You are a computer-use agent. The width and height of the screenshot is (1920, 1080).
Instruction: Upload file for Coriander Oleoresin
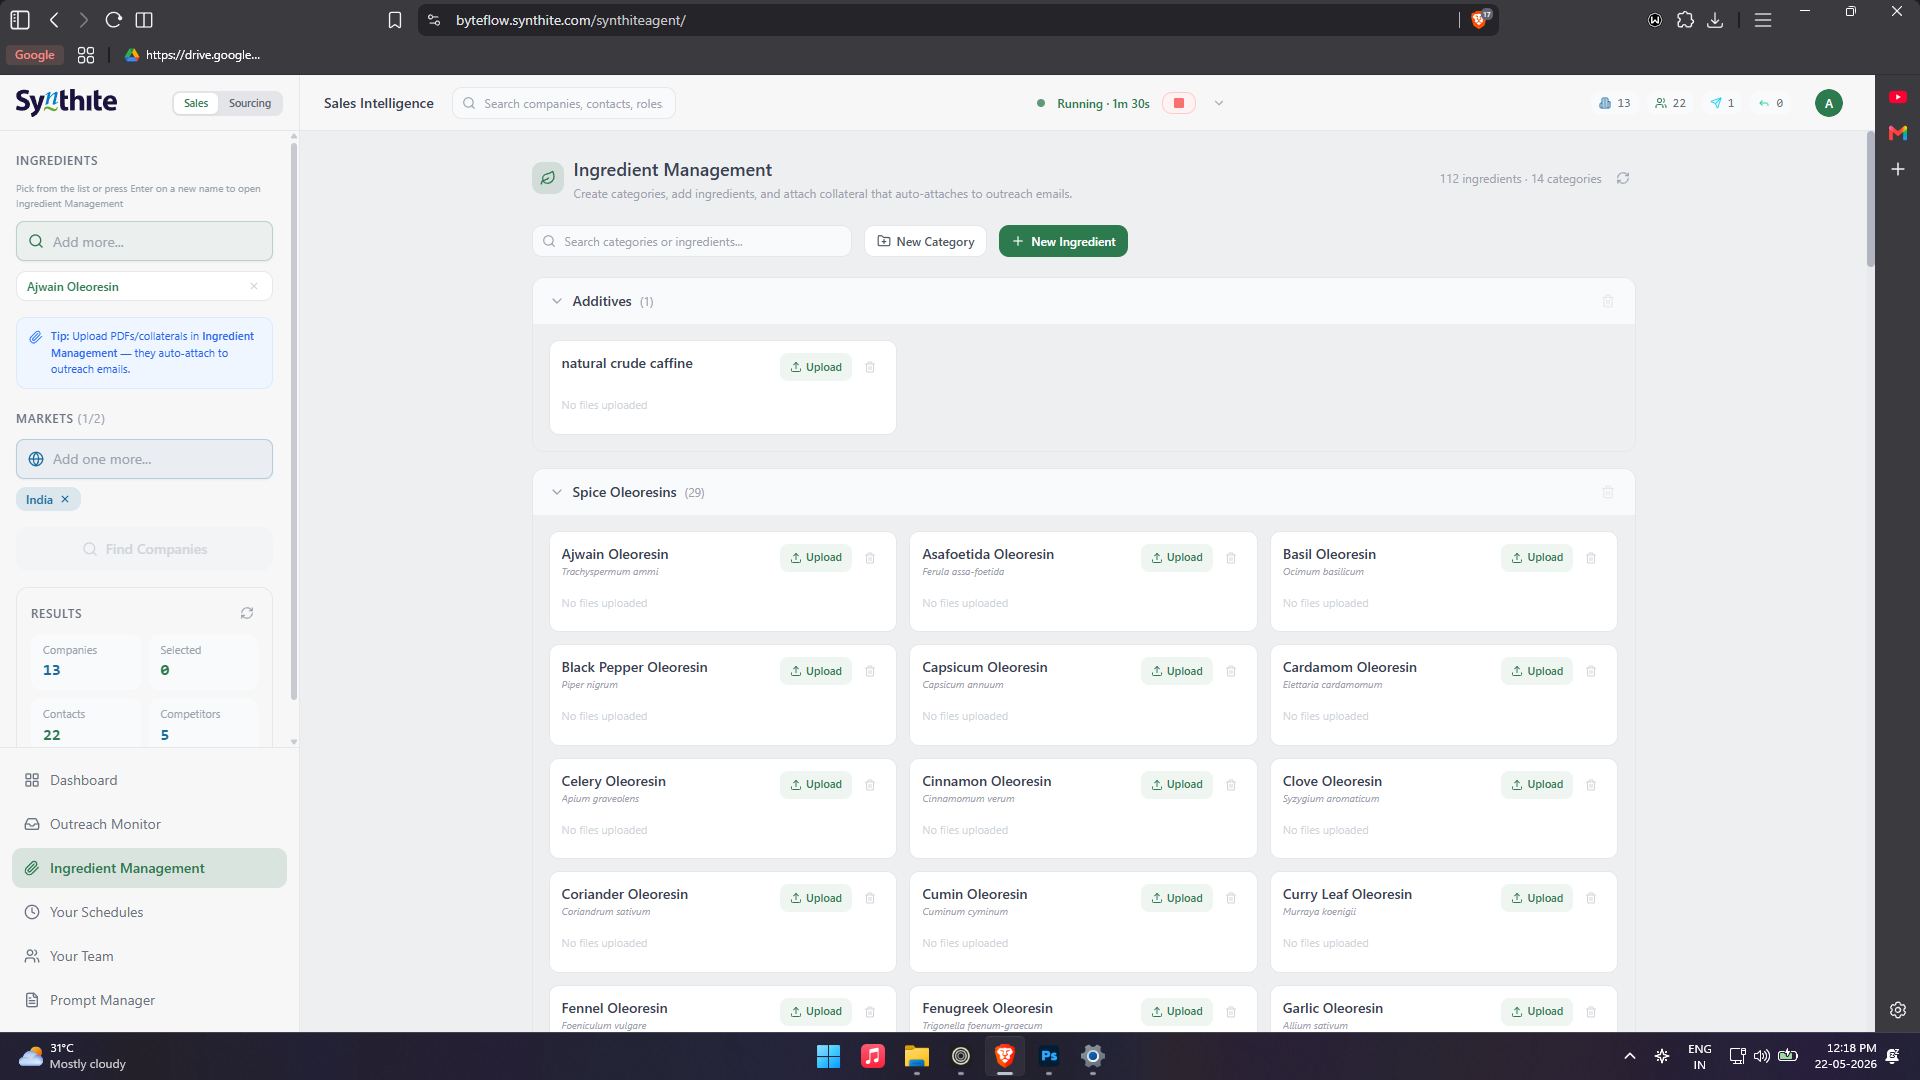(816, 898)
